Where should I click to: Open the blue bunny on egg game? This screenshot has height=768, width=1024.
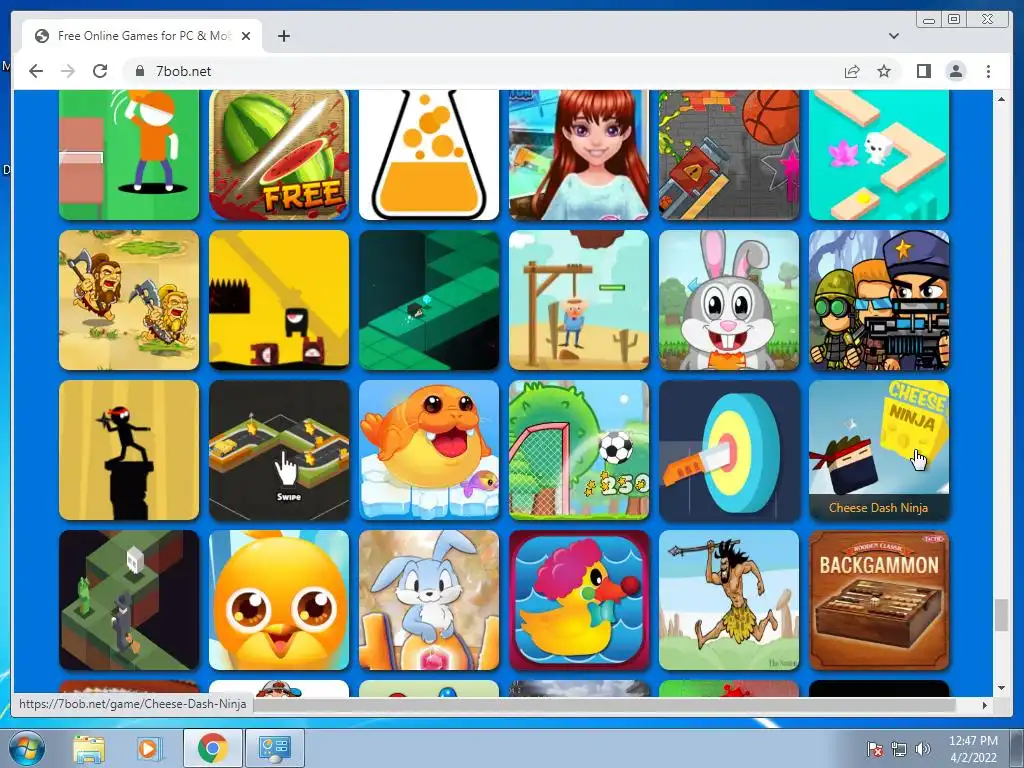coord(429,600)
